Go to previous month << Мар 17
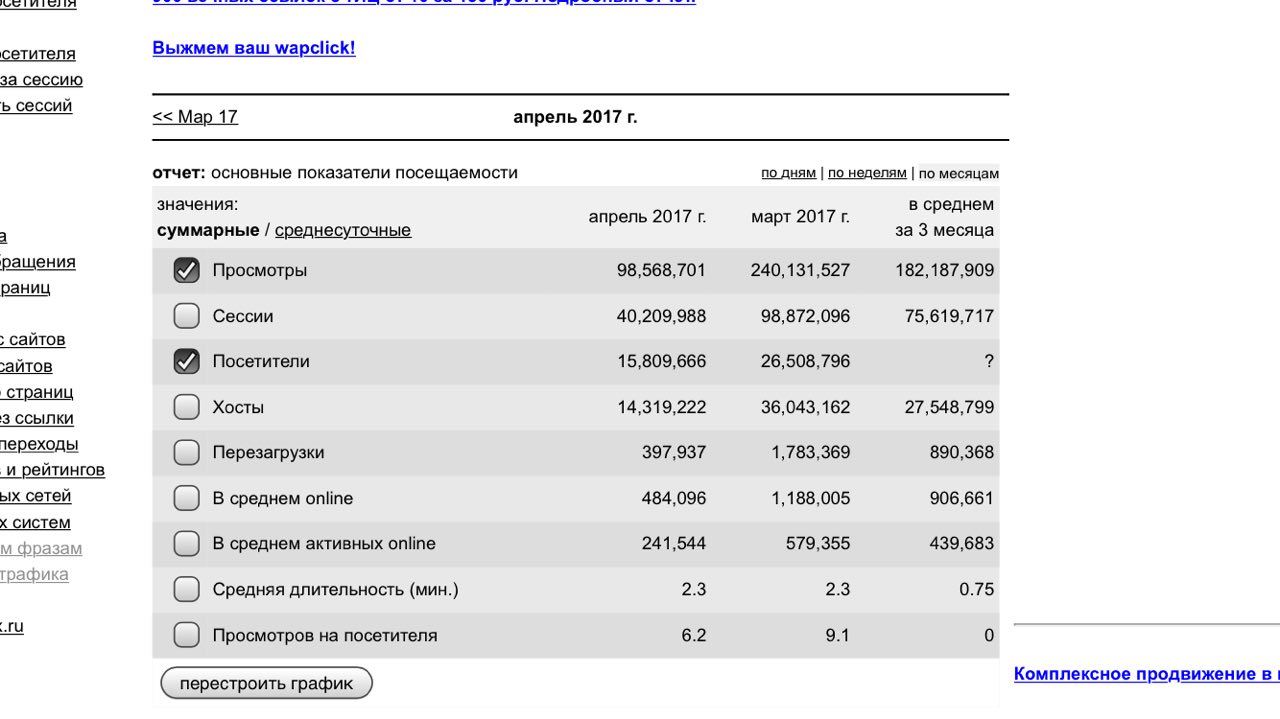This screenshot has width=1280, height=719. 195,117
